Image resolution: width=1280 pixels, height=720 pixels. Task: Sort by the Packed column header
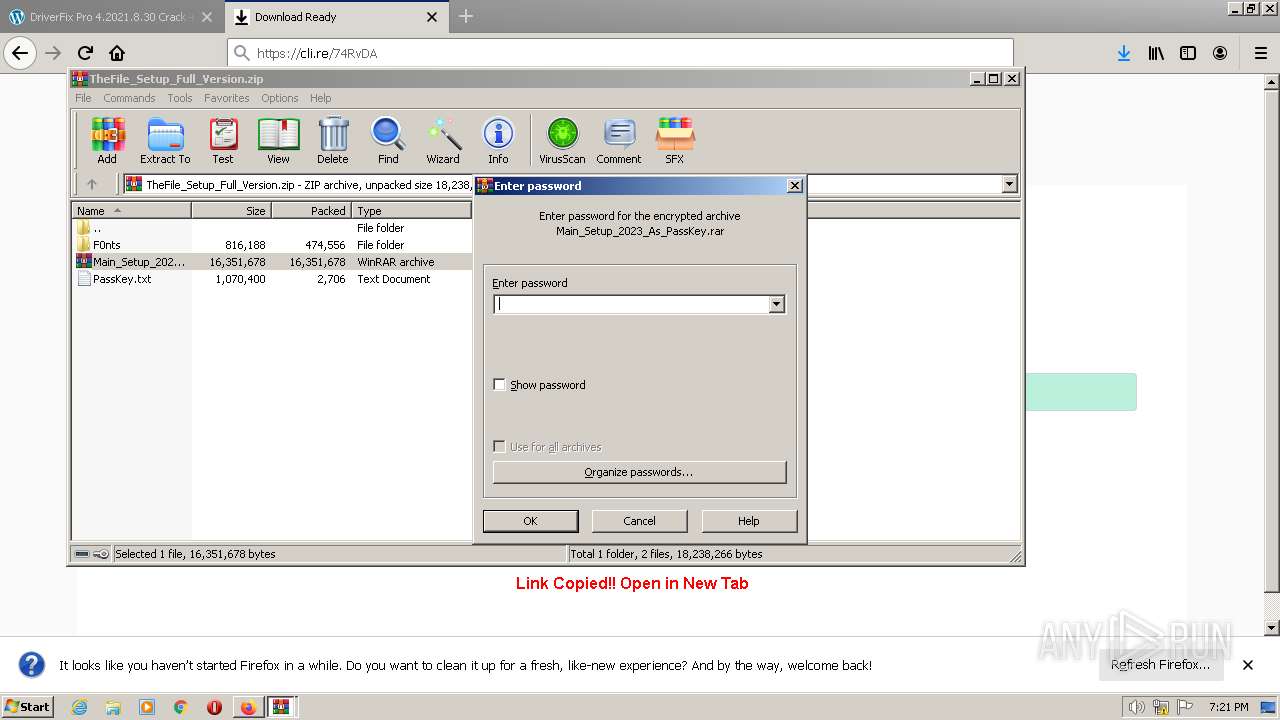(x=311, y=211)
